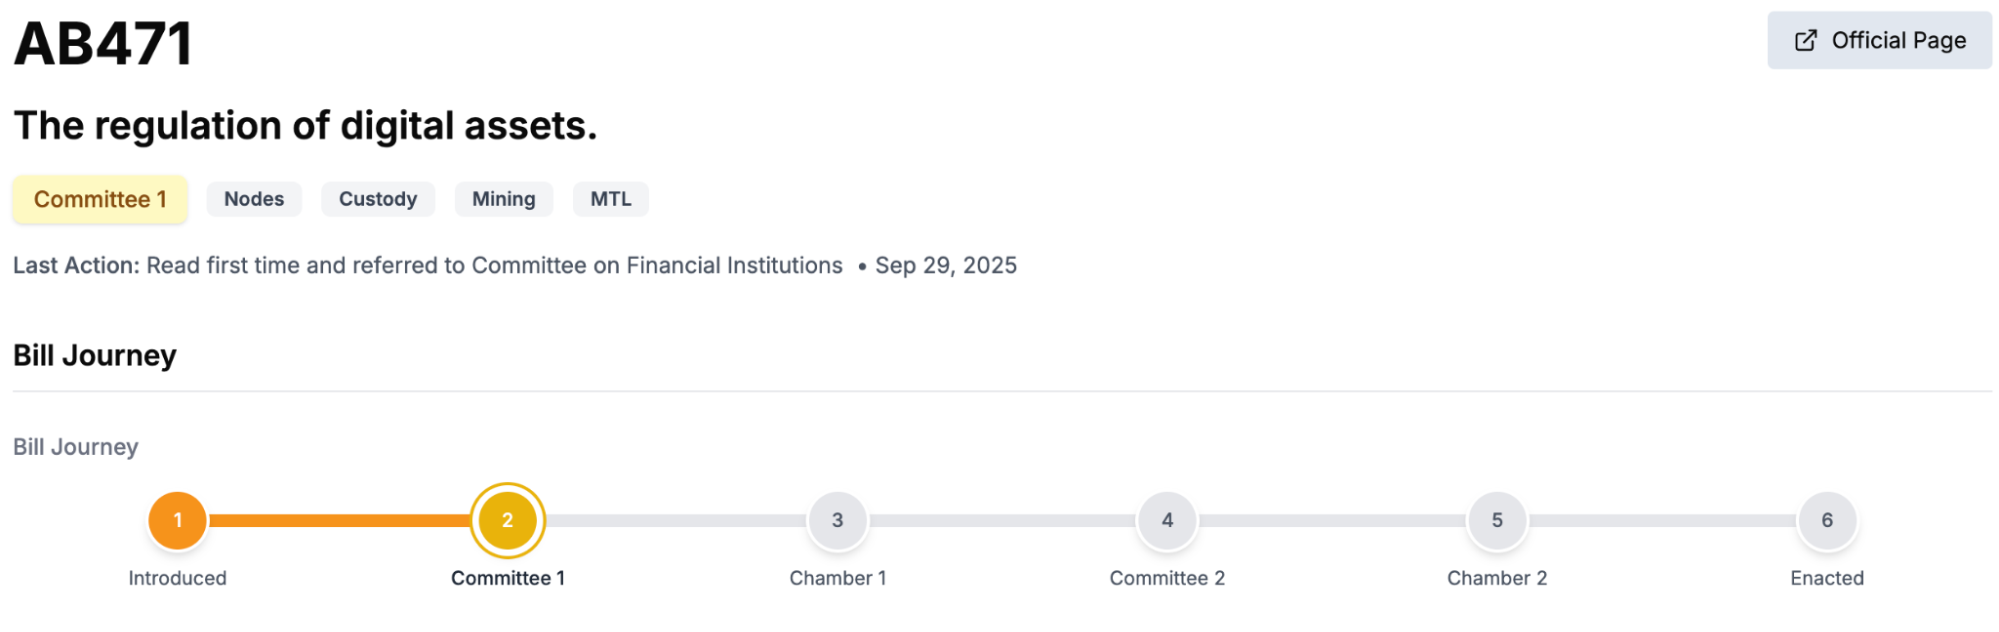Select the Custody tag
Screen dimensions: 1999x632
[377, 199]
